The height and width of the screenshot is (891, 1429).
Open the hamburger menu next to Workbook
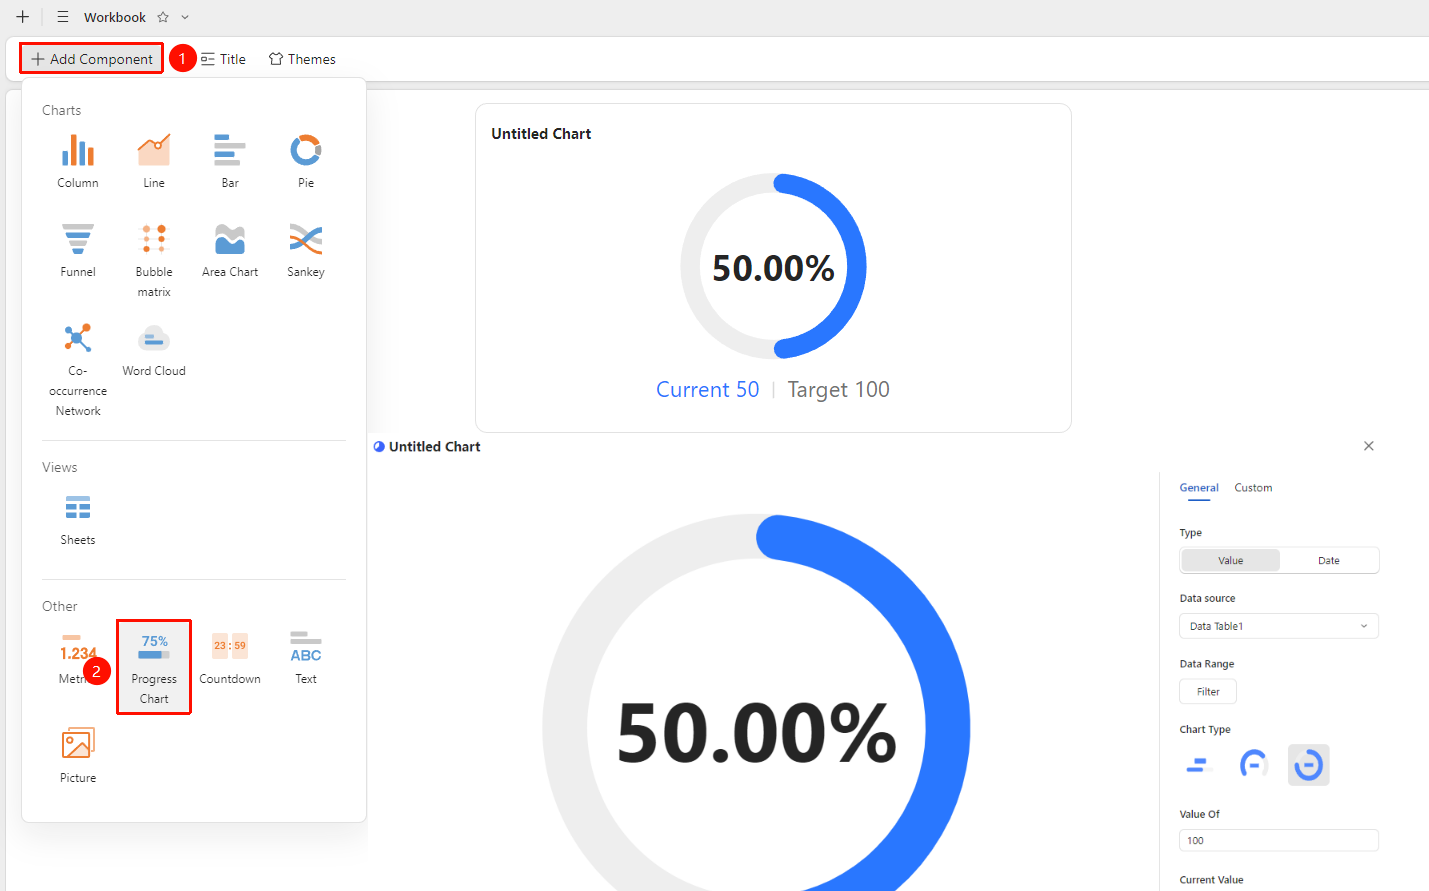coord(63,17)
